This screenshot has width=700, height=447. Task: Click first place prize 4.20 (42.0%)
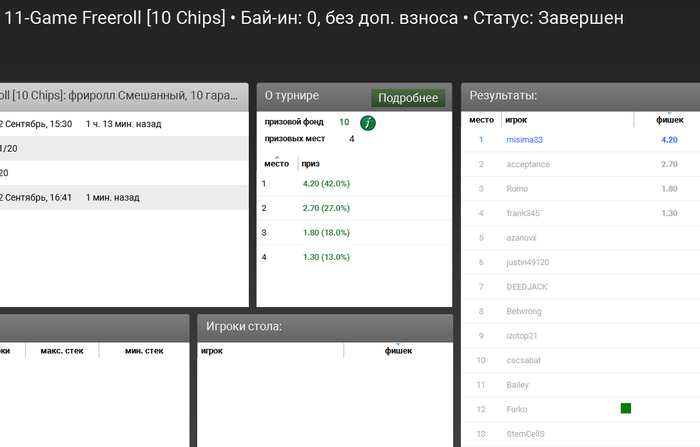pyautogui.click(x=326, y=184)
